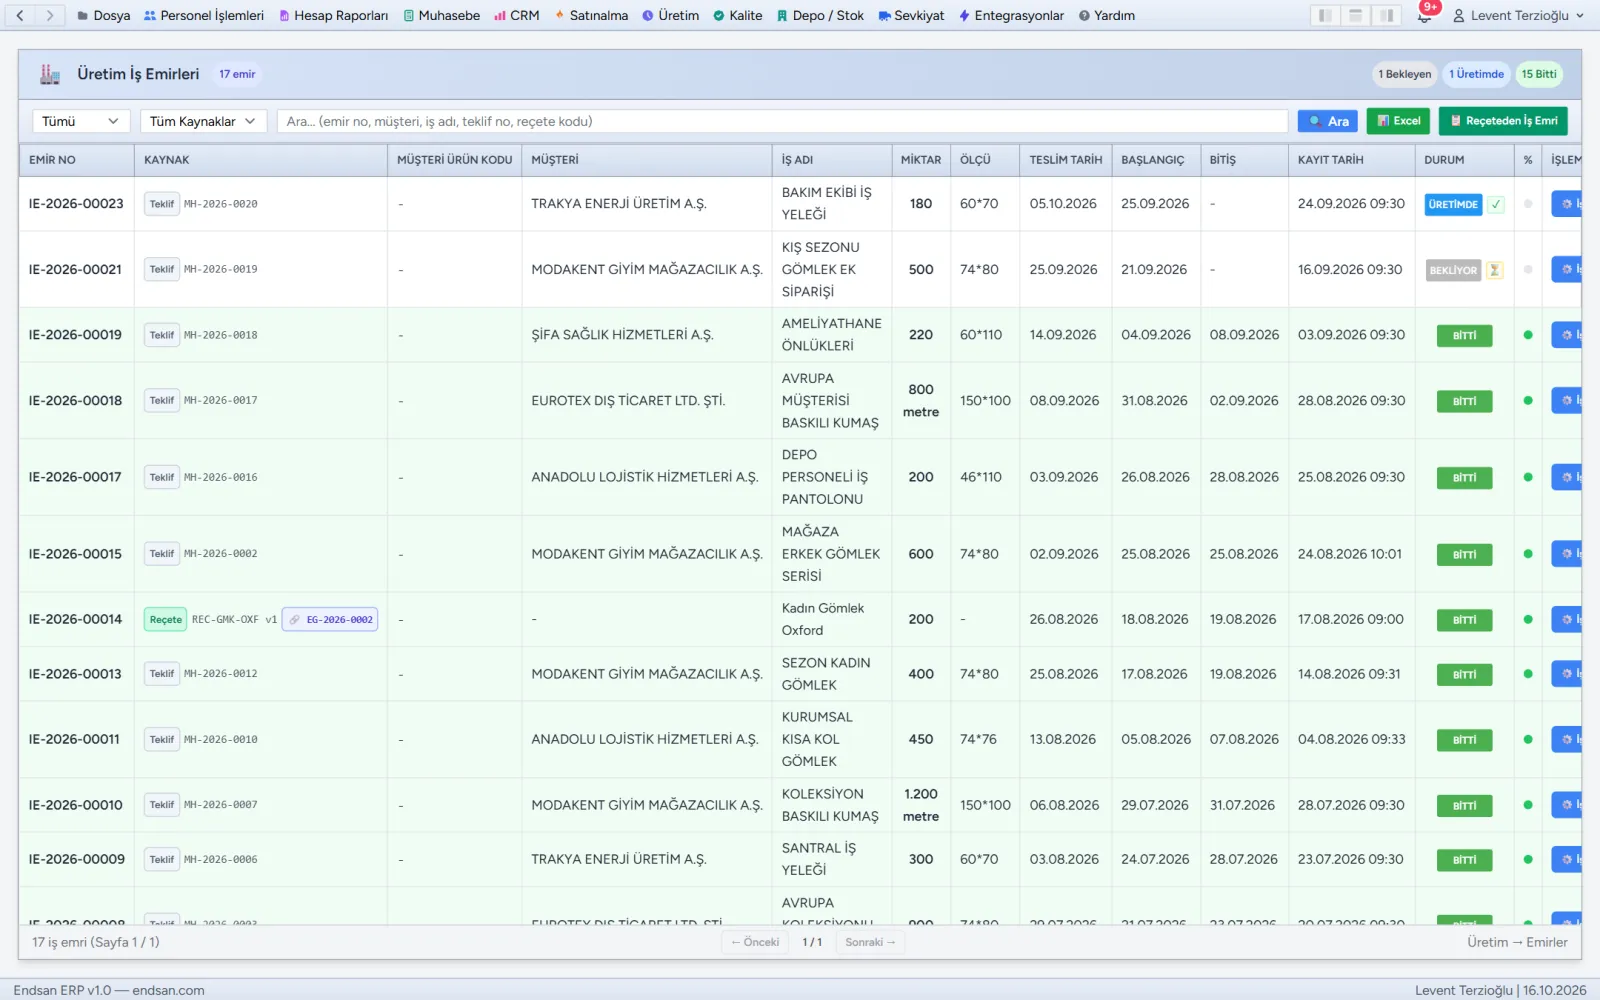1600x1000 pixels.
Task: Filter by the 1 Bekleyen badge
Action: point(1404,74)
